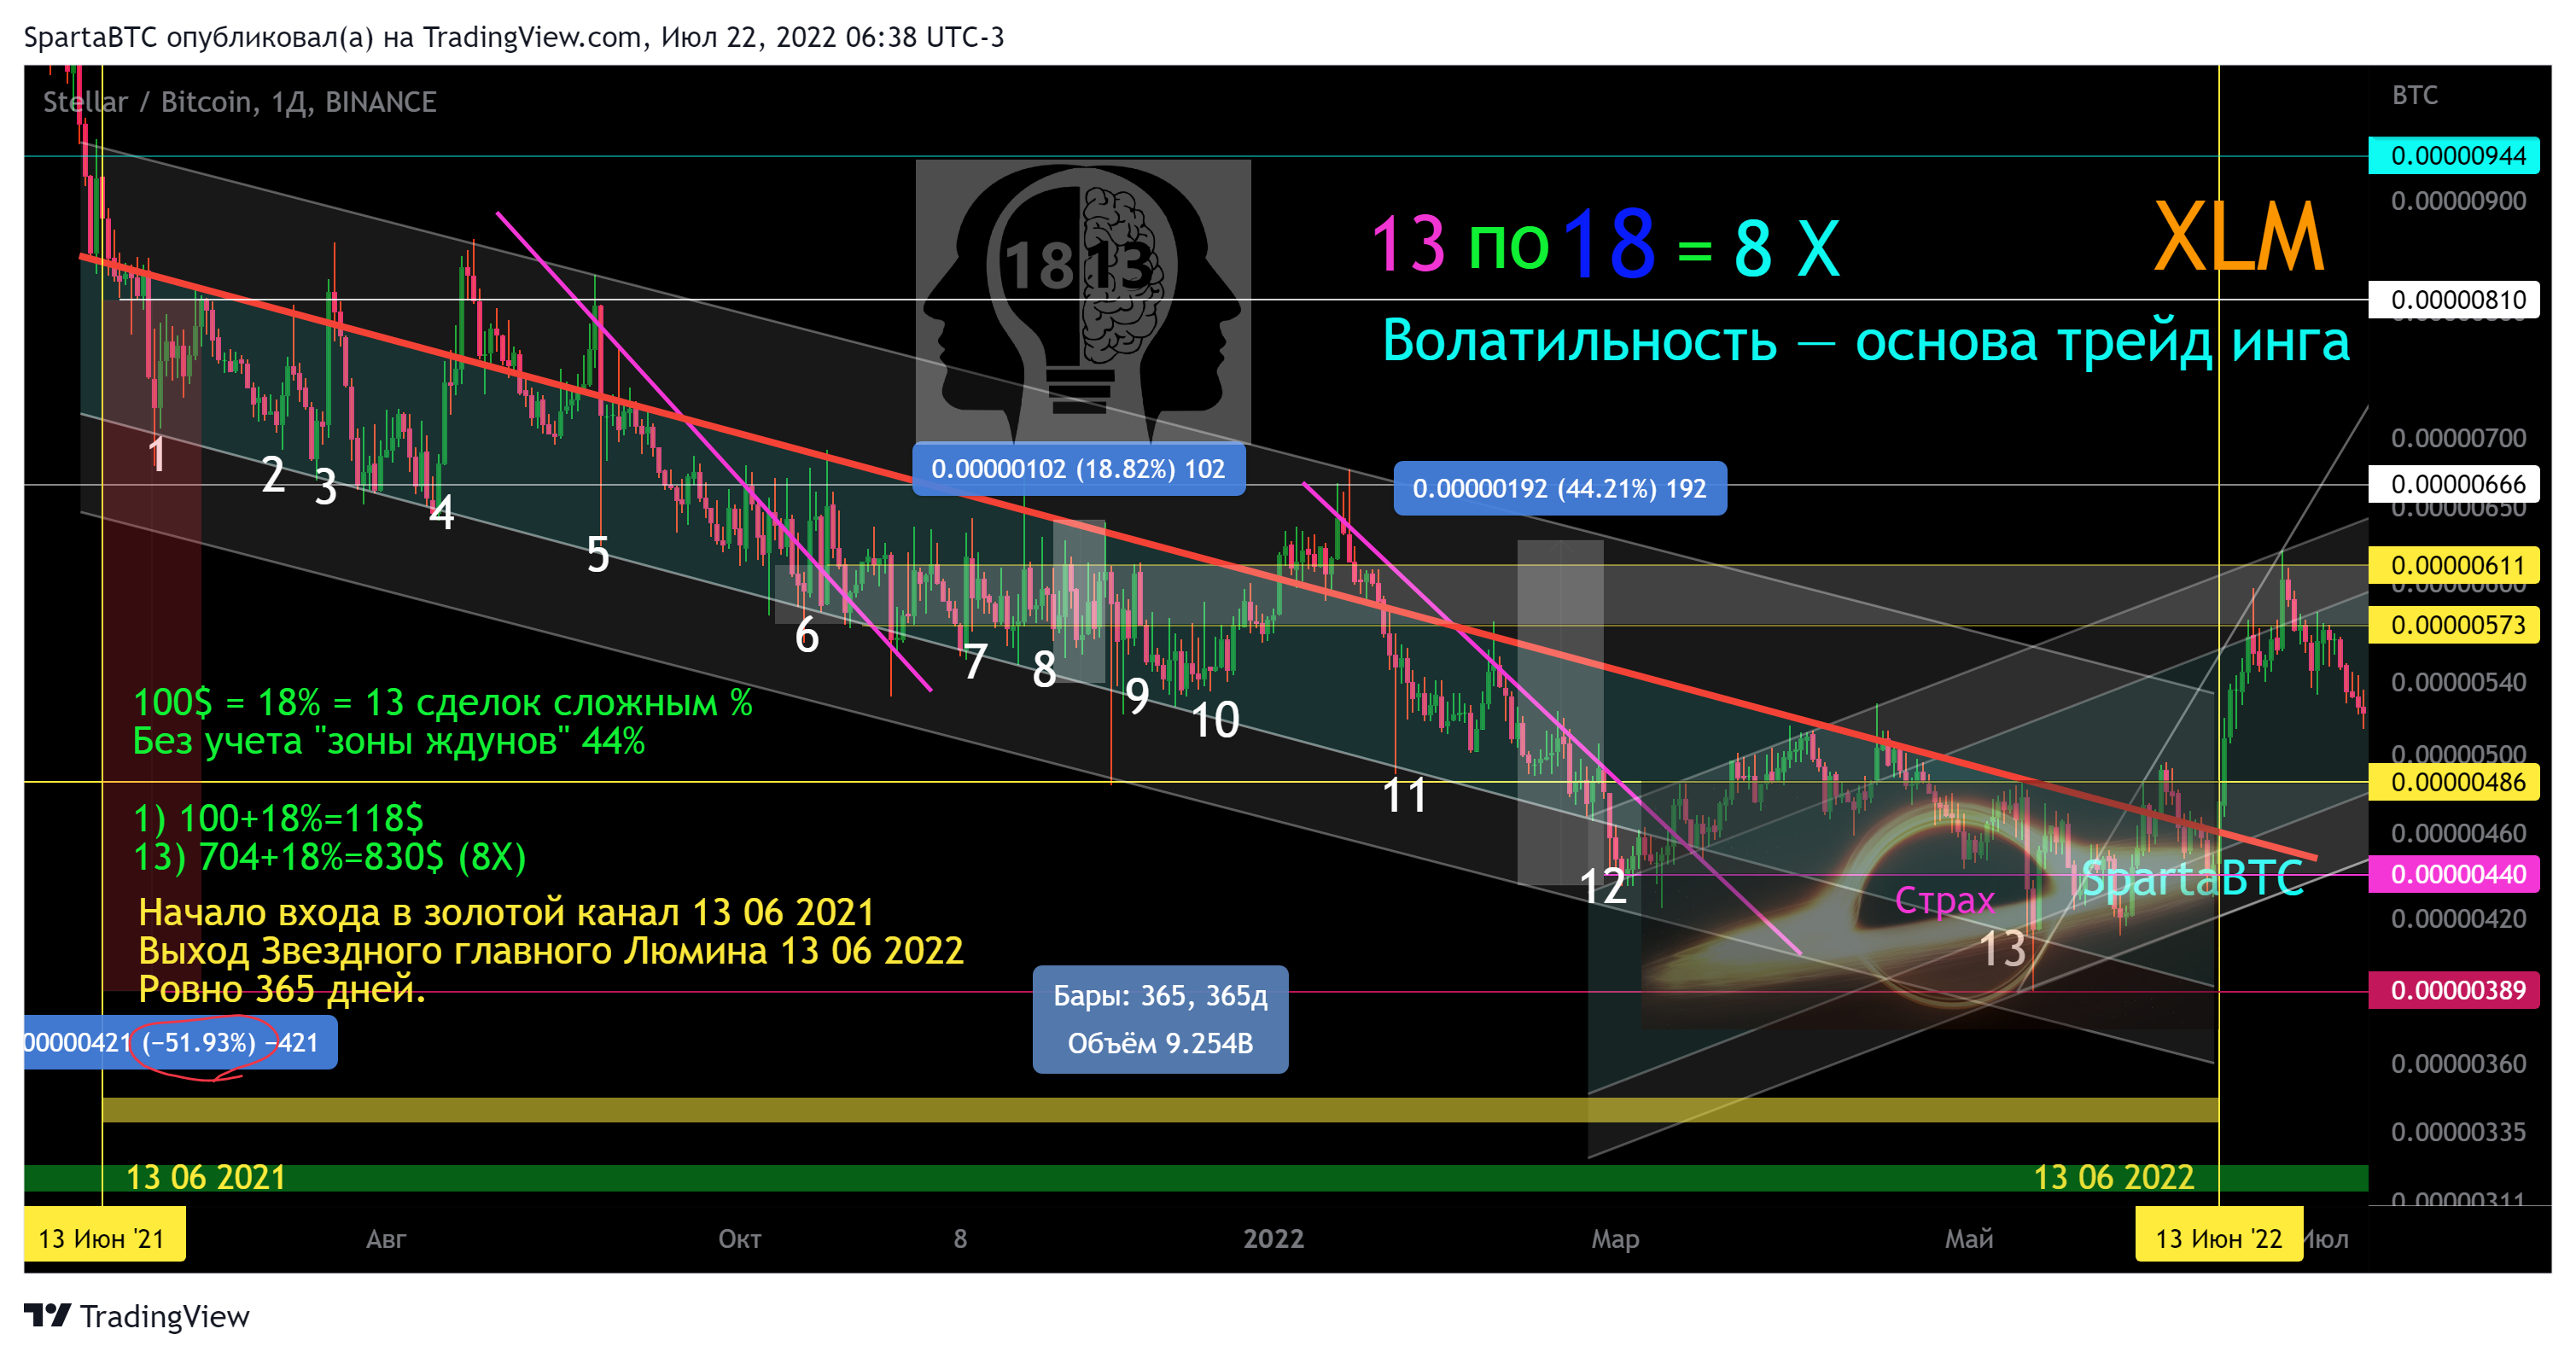This screenshot has height=1358, width=2576.
Task: Click wave number 10 on the chart
Action: pyautogui.click(x=1215, y=721)
